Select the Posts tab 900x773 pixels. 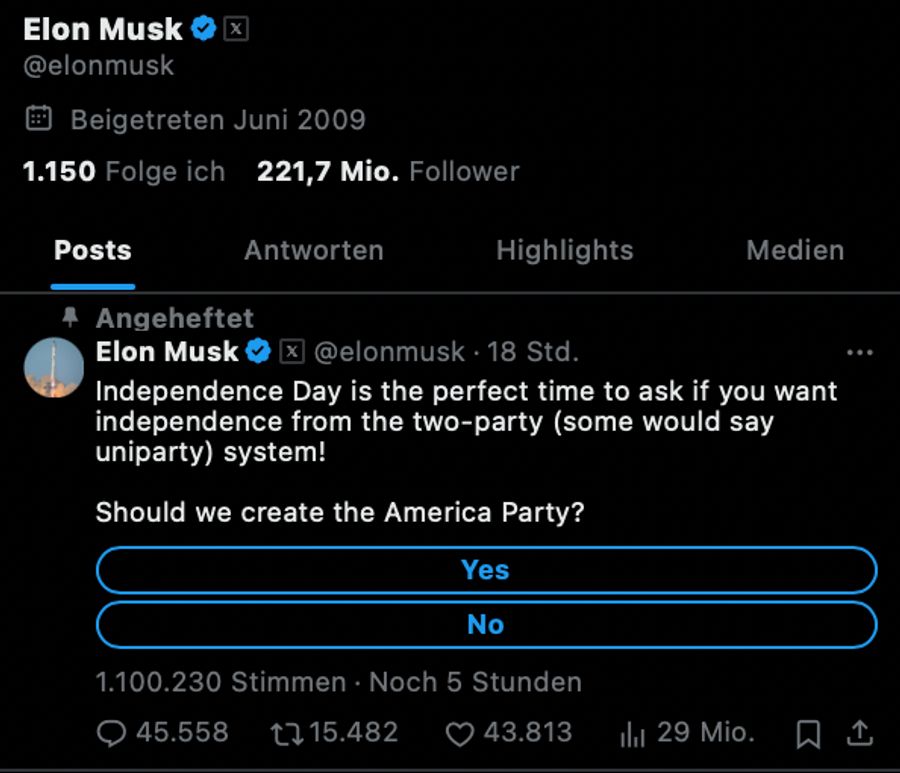click(x=93, y=251)
